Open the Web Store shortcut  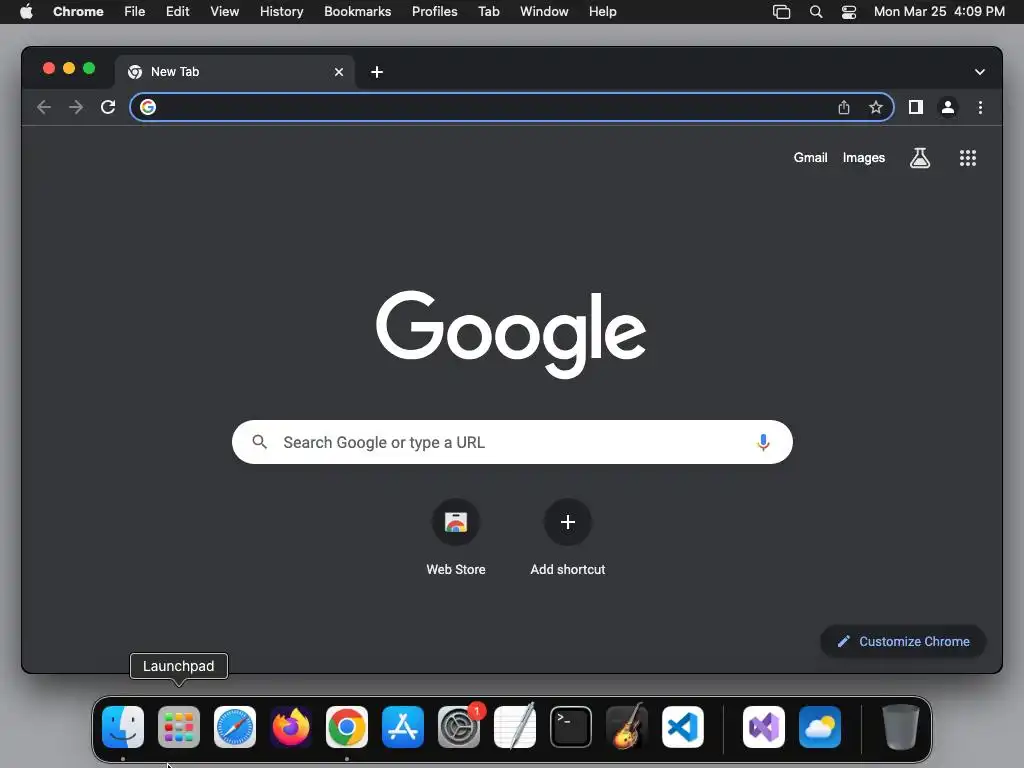(456, 537)
